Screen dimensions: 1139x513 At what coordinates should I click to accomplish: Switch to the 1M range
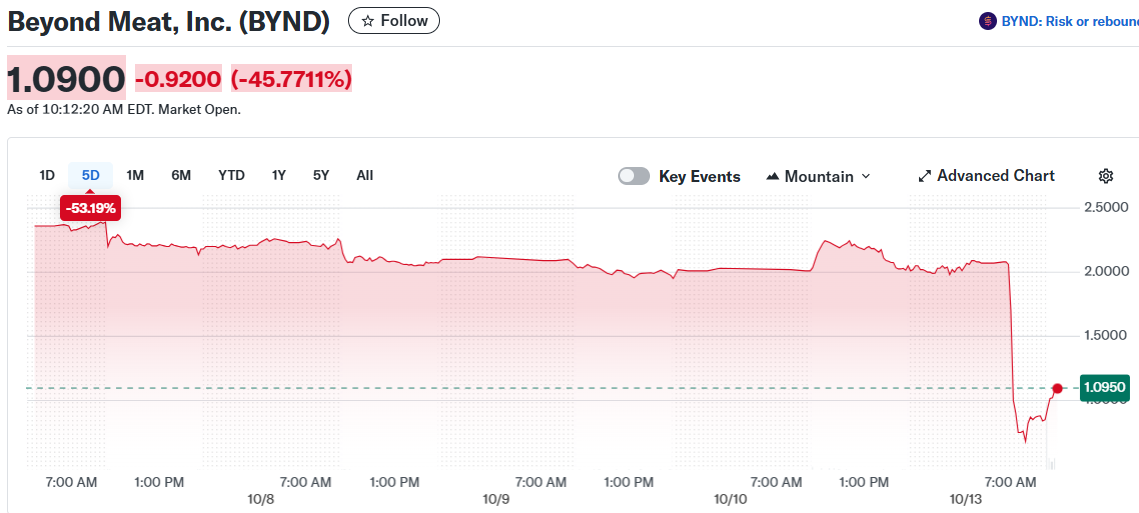point(135,175)
